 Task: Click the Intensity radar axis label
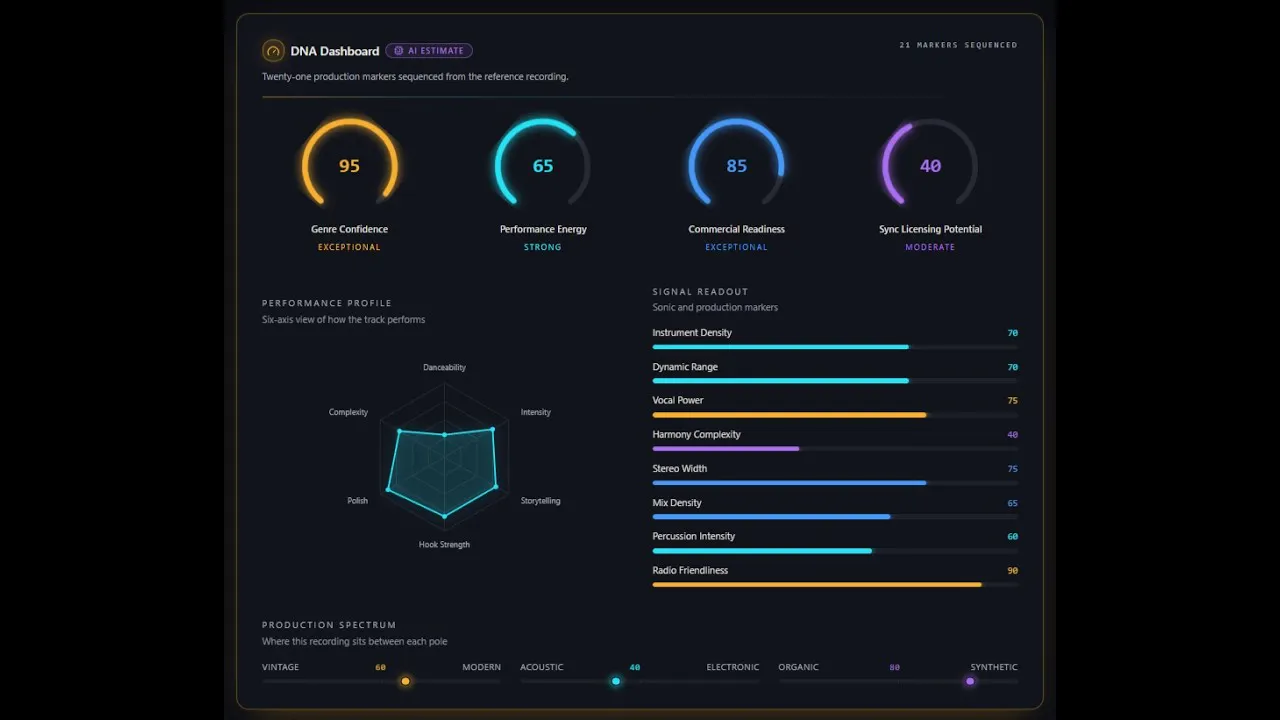click(536, 412)
